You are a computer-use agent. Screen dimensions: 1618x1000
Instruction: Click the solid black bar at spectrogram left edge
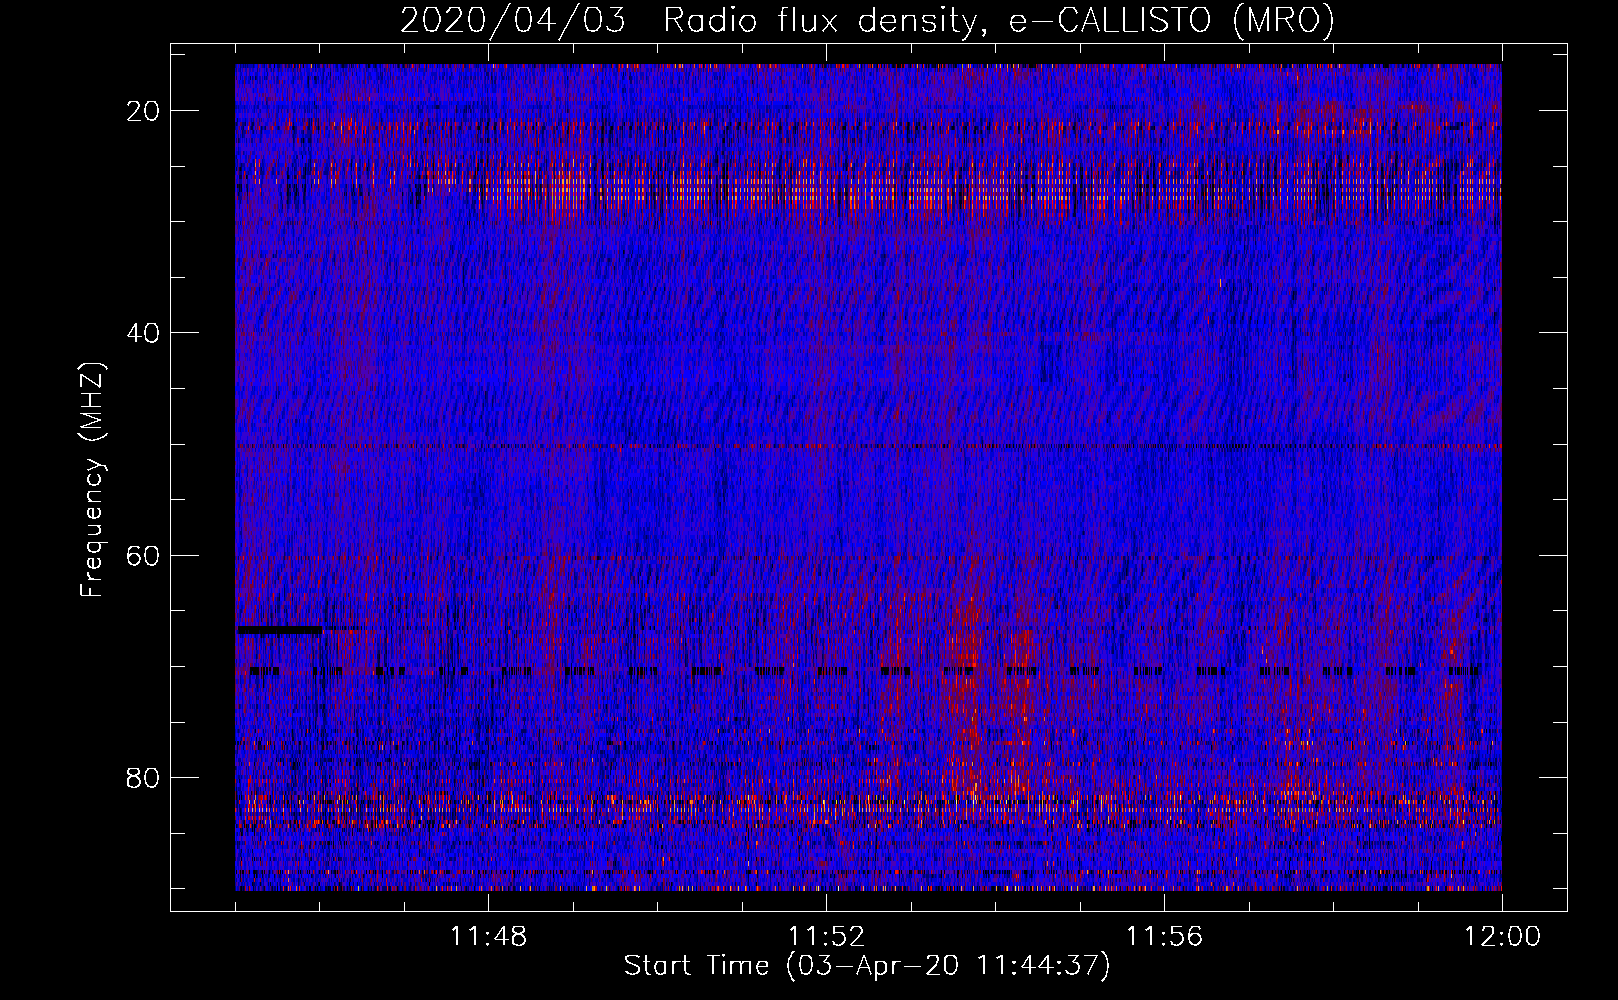click(x=280, y=630)
